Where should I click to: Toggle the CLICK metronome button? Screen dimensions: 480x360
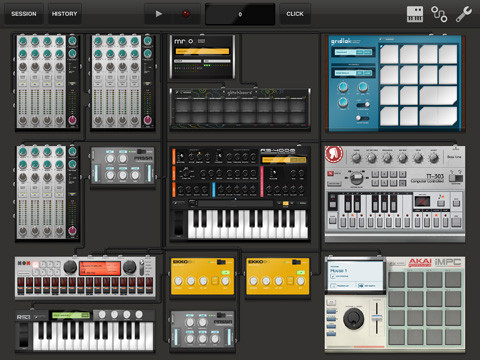(x=295, y=14)
